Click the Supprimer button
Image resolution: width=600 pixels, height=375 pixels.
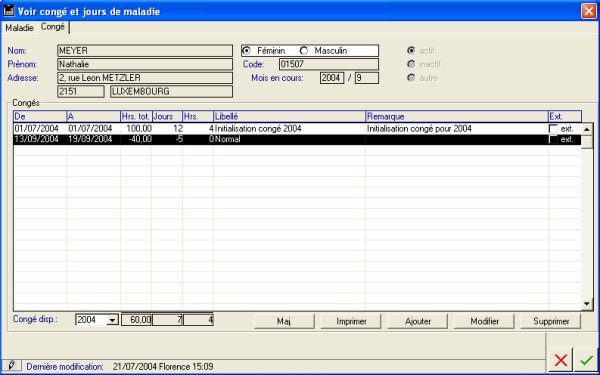pos(551,321)
